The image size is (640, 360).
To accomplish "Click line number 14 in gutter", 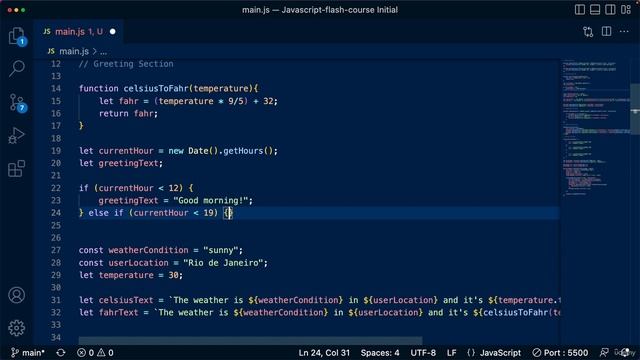I will coord(56,89).
